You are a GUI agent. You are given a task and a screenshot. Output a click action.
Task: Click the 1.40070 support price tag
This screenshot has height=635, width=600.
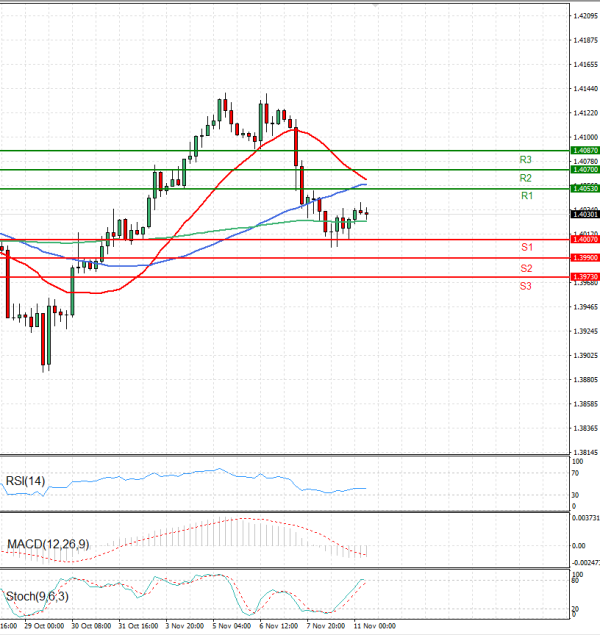click(584, 240)
